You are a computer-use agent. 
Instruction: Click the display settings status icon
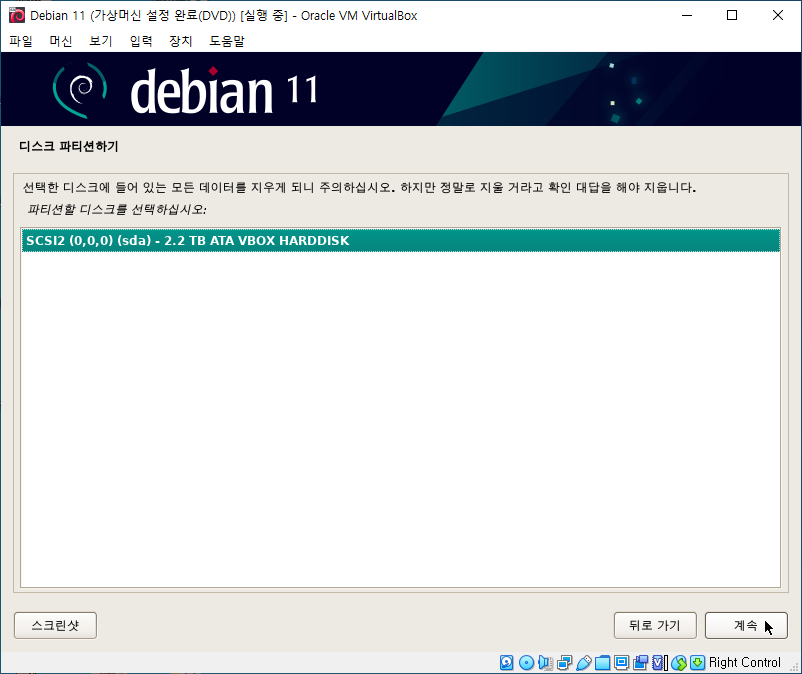click(x=621, y=662)
